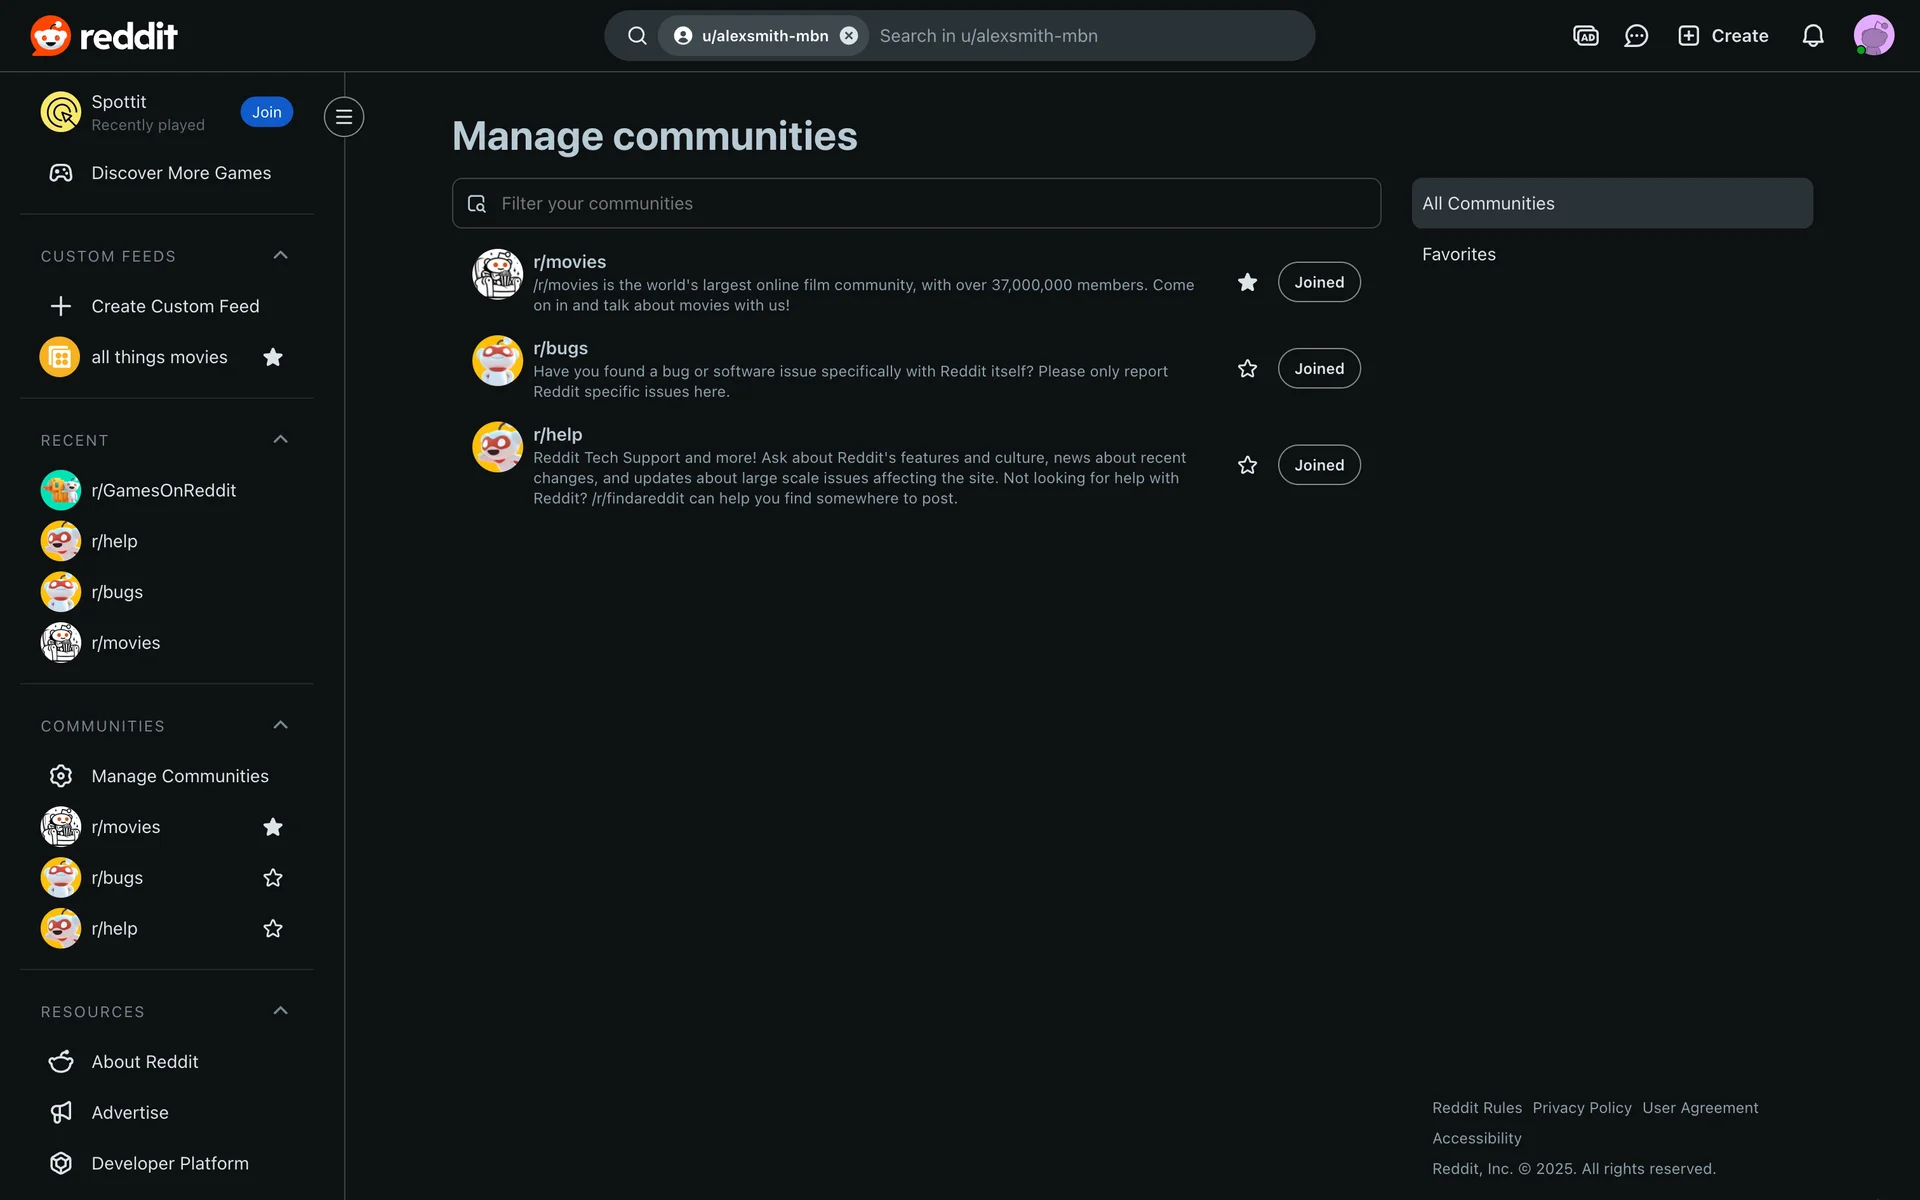Click the Reddit logo home icon

(x=50, y=36)
